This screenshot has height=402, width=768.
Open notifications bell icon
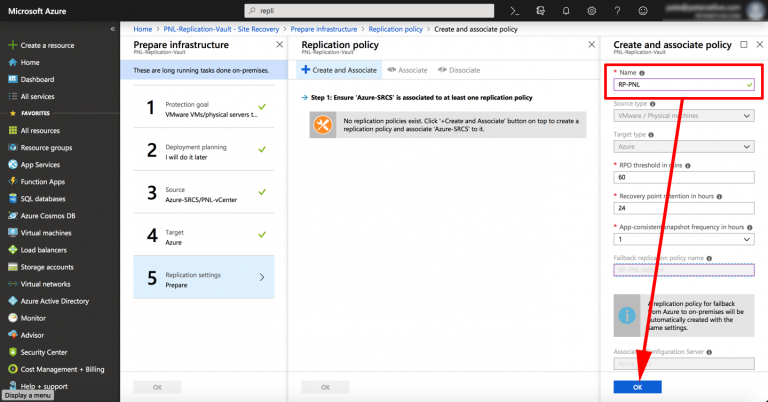(566, 11)
